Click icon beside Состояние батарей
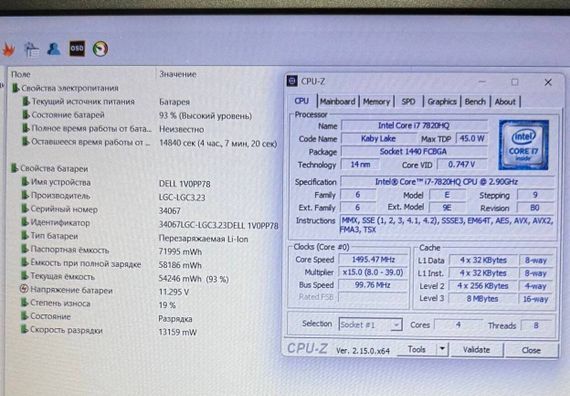570x396 pixels. 26,115
